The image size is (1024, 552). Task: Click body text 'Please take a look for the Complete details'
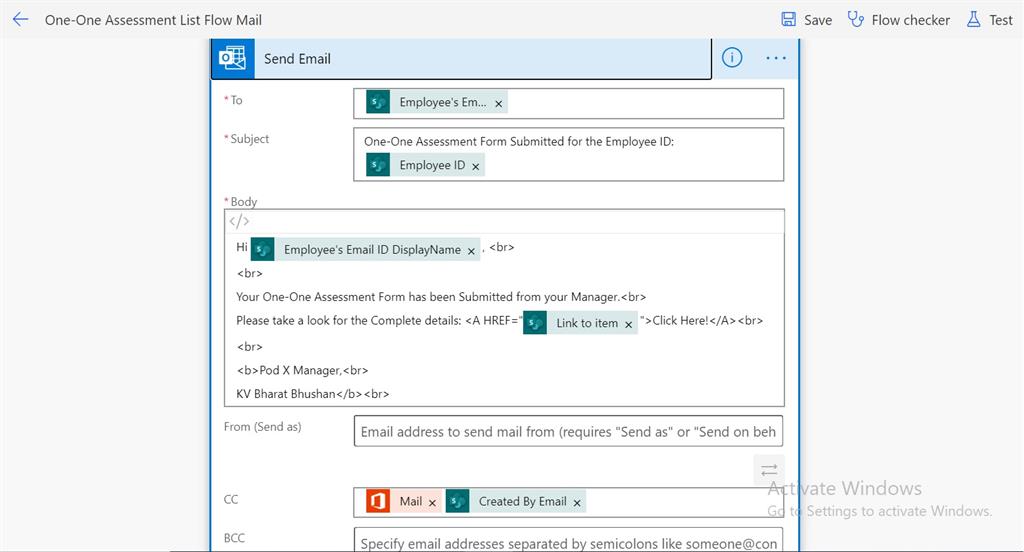coord(349,320)
